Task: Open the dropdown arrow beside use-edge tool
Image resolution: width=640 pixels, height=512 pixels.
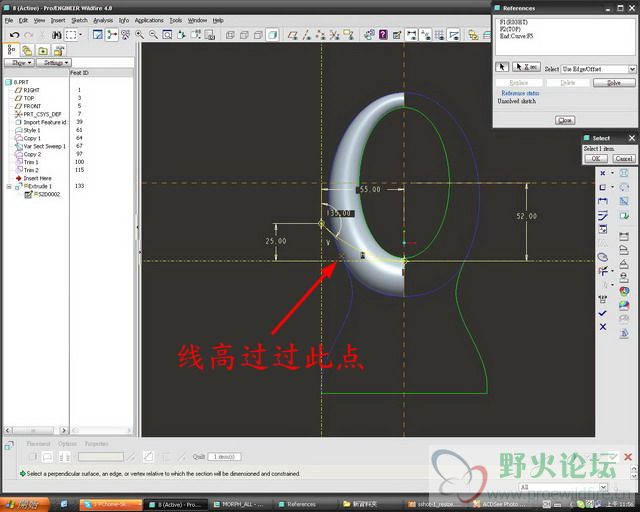Action: 612,187
